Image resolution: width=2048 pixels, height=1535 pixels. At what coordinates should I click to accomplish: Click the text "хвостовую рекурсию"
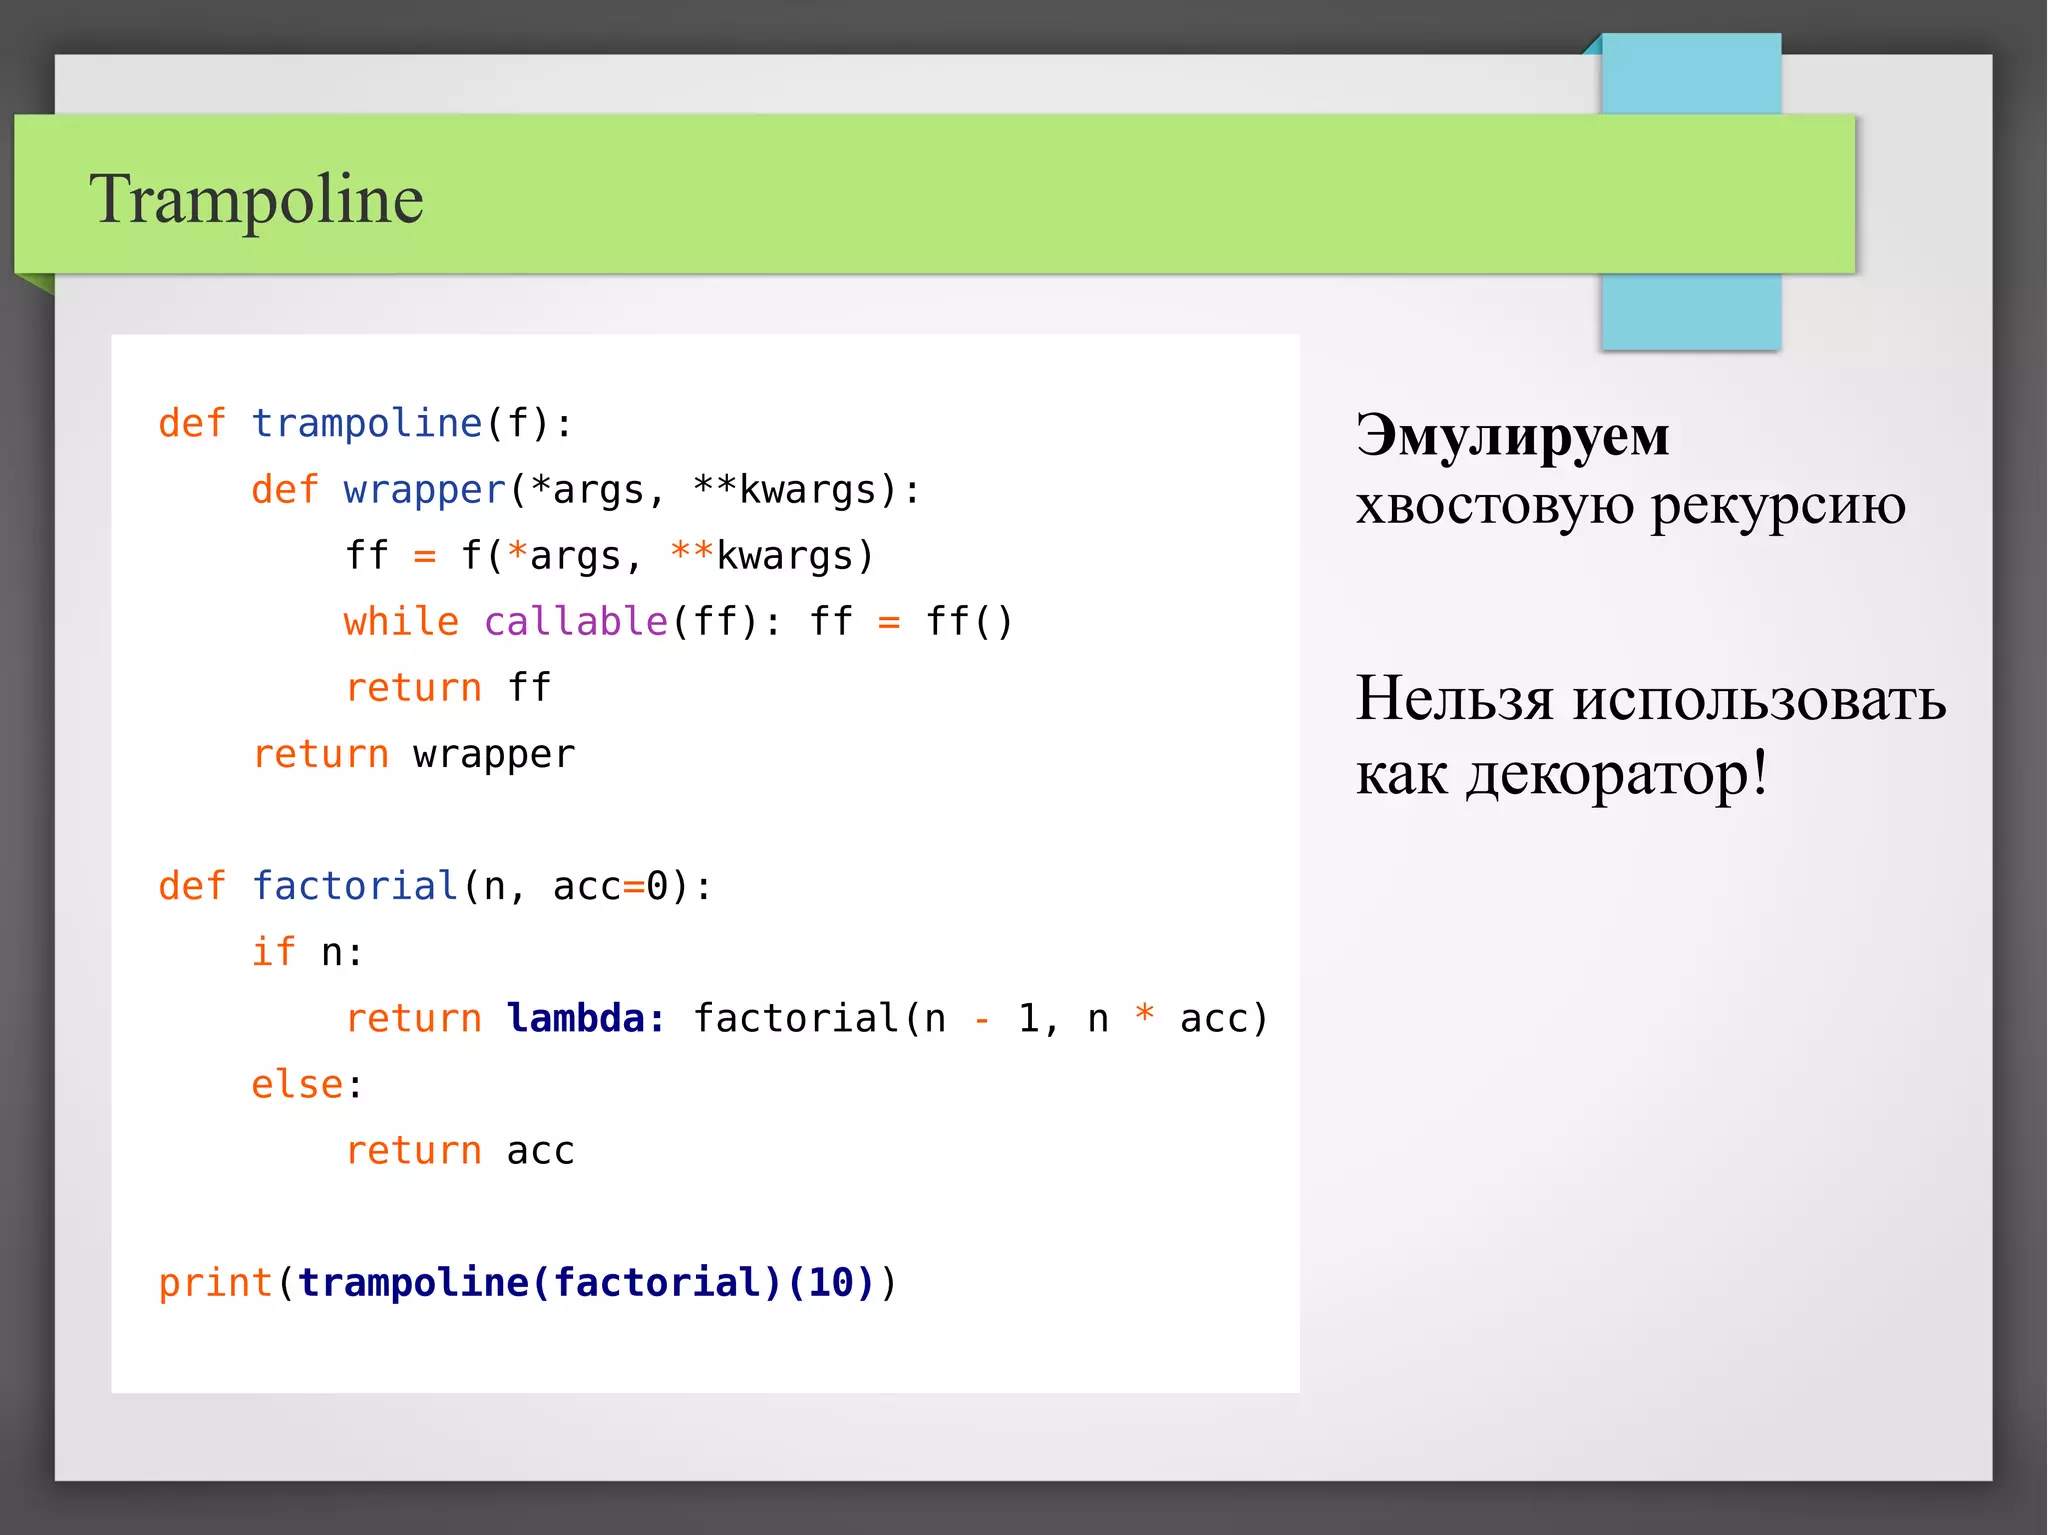1631,505
